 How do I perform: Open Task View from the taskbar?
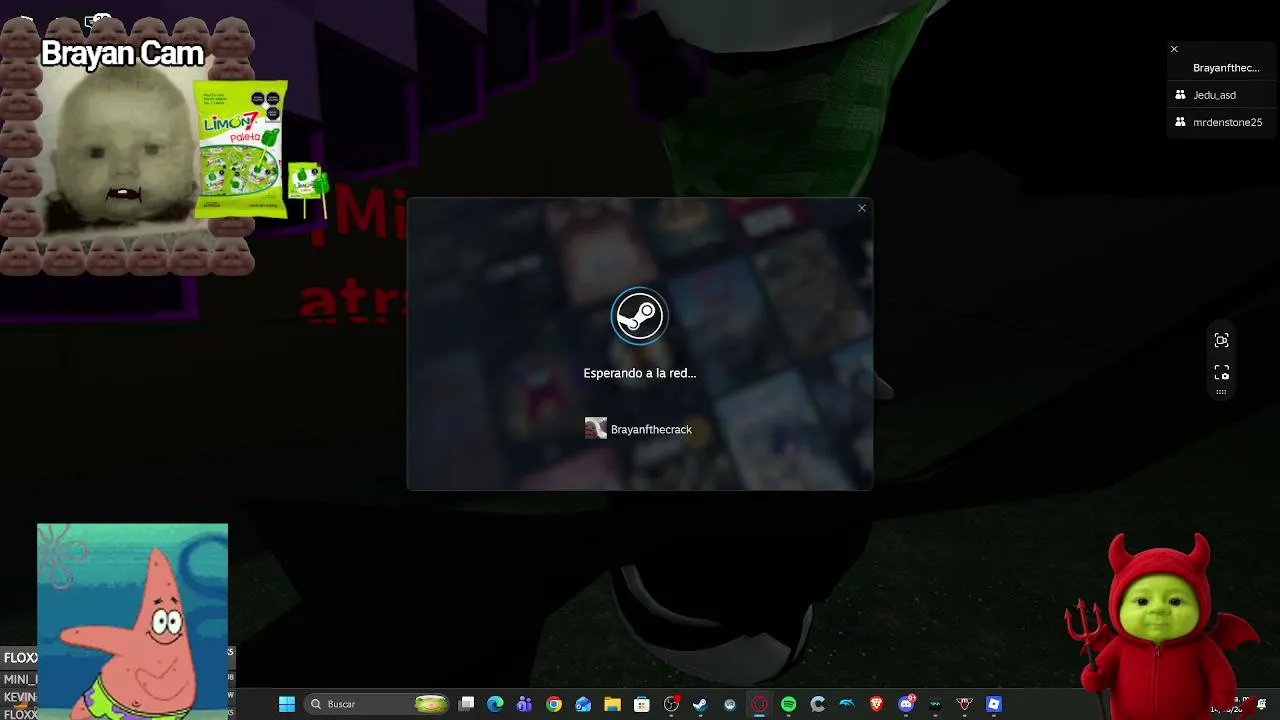click(466, 704)
